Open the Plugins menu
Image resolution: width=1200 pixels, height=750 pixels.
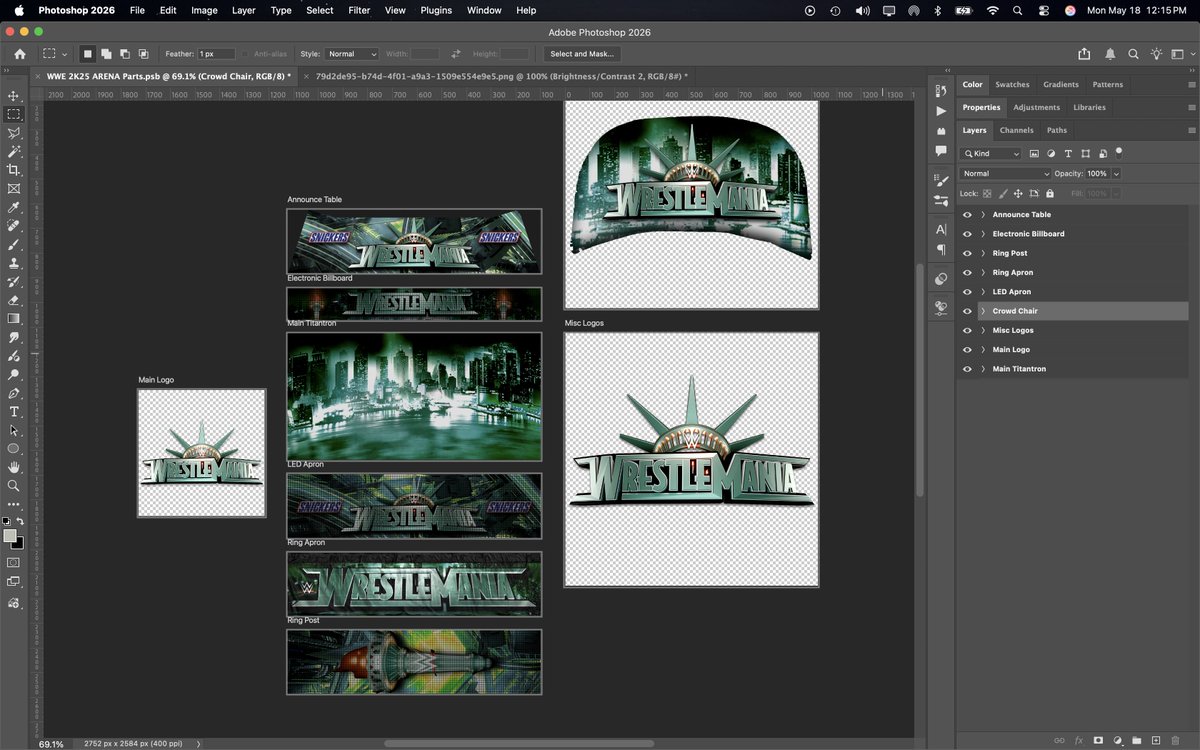coord(436,10)
